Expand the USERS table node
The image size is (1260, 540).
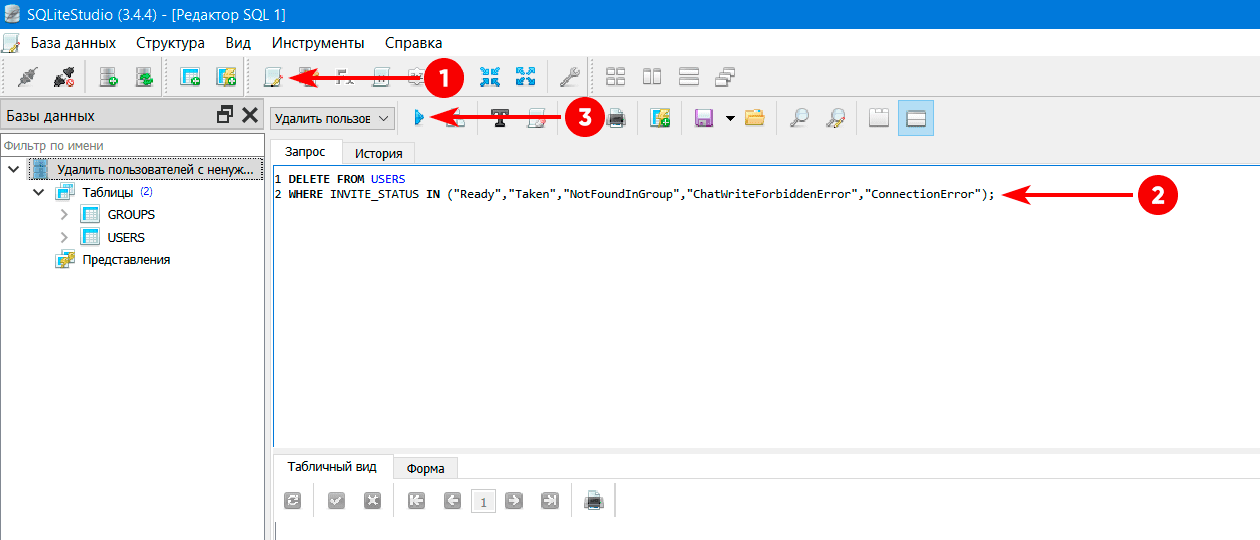64,237
